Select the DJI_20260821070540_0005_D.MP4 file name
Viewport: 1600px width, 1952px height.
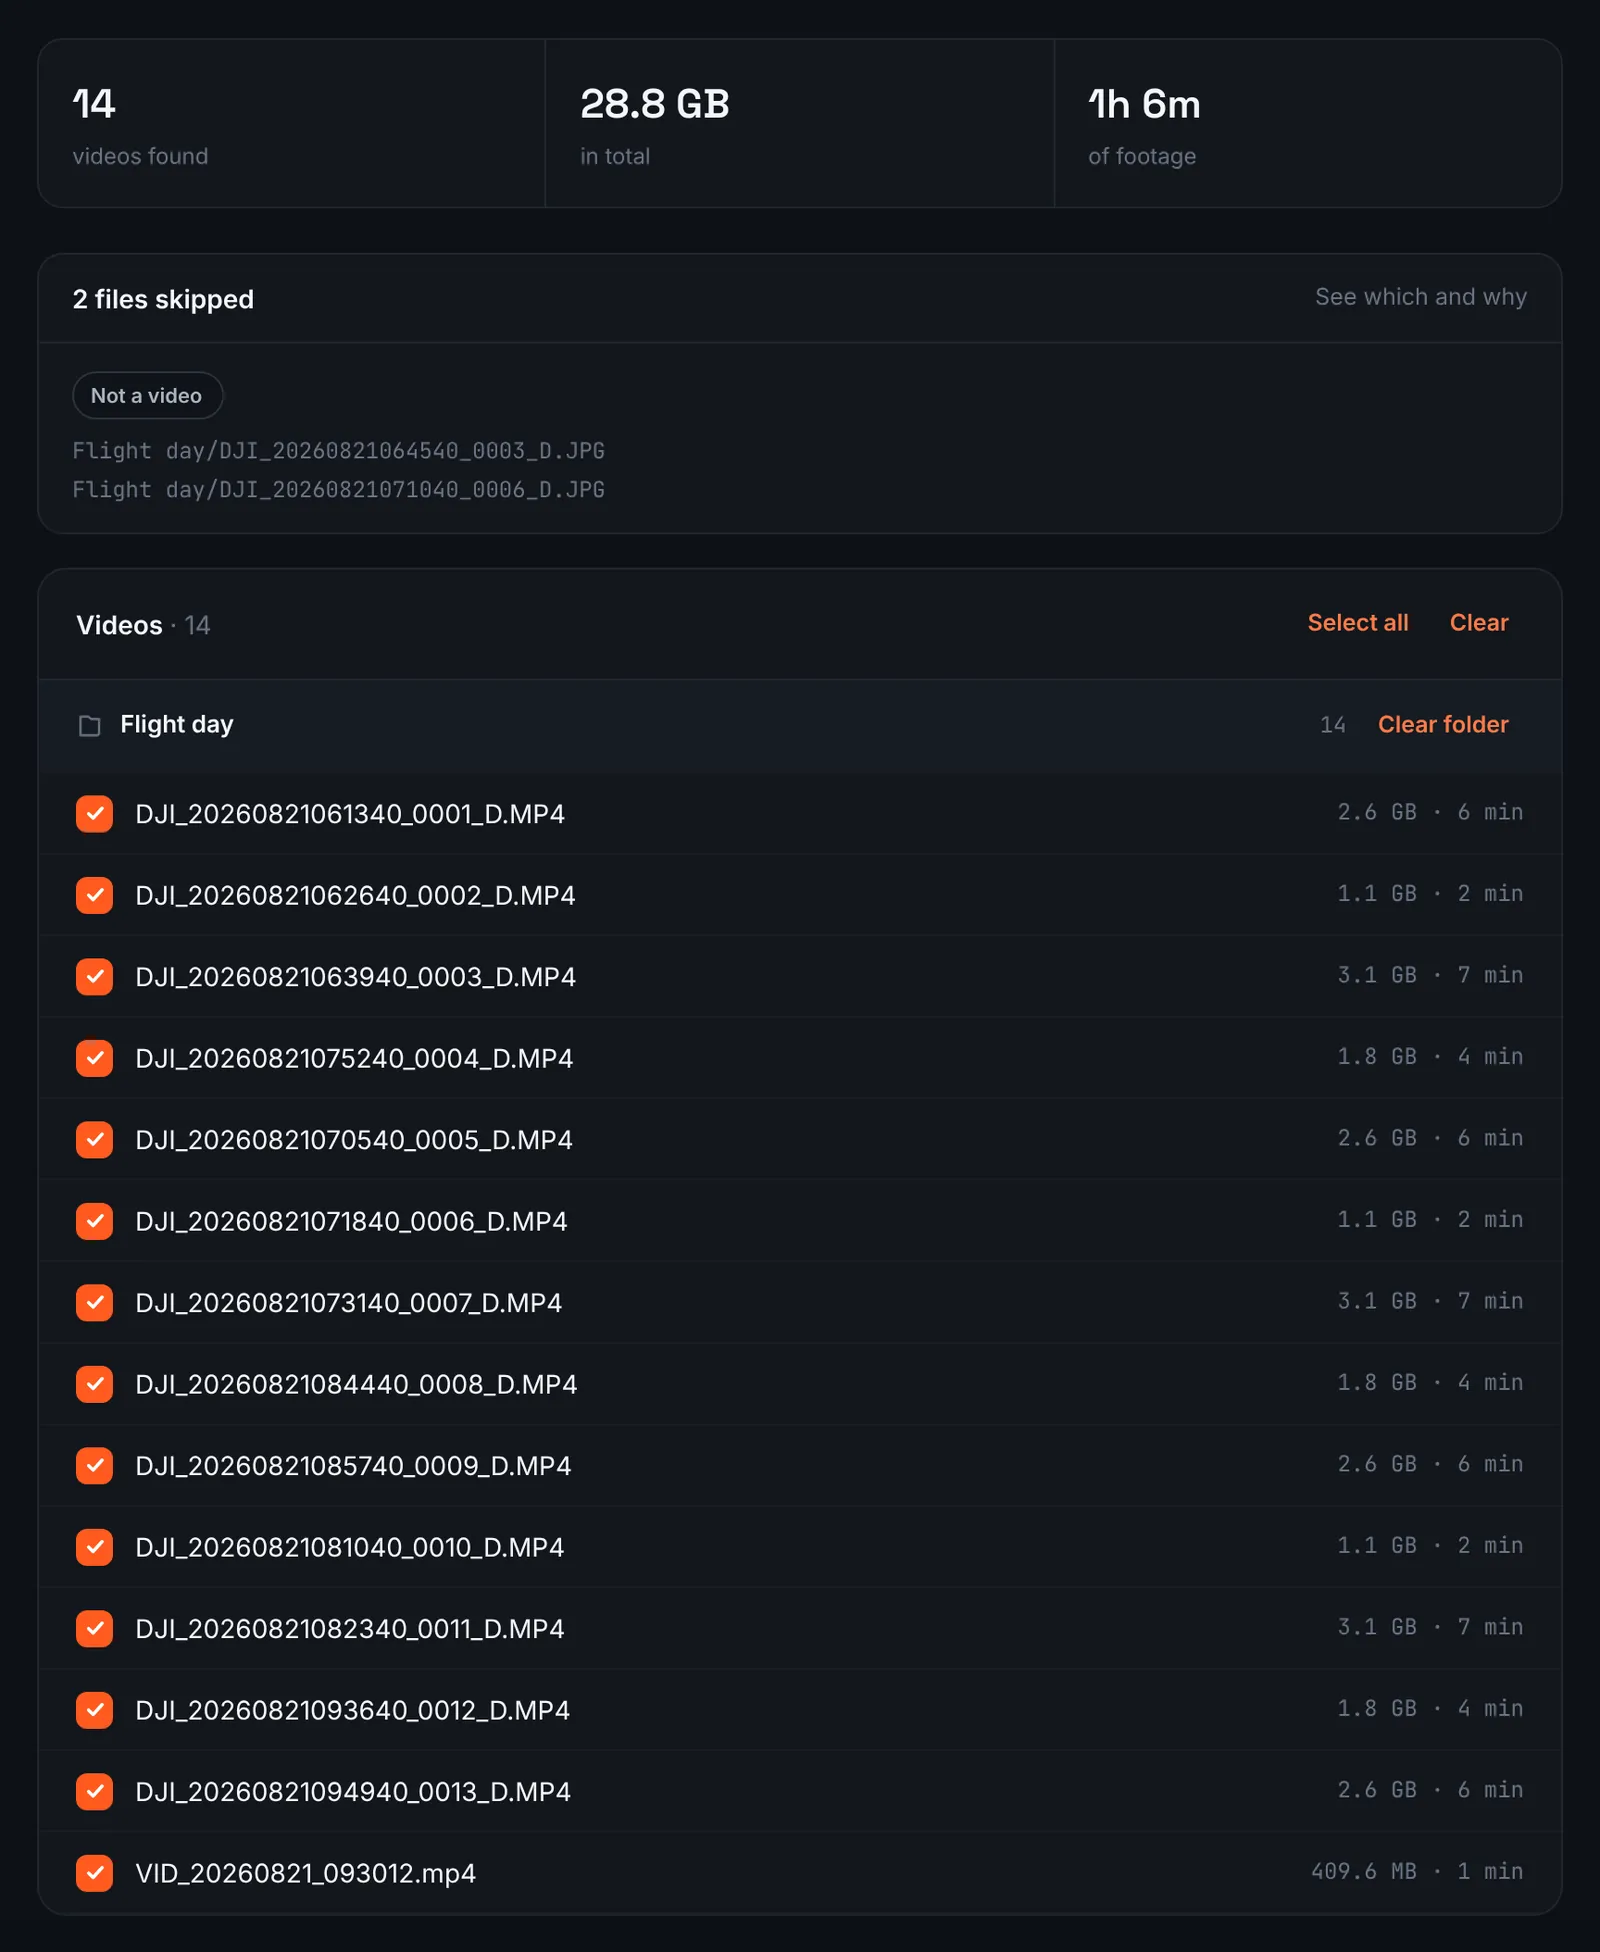[354, 1140]
